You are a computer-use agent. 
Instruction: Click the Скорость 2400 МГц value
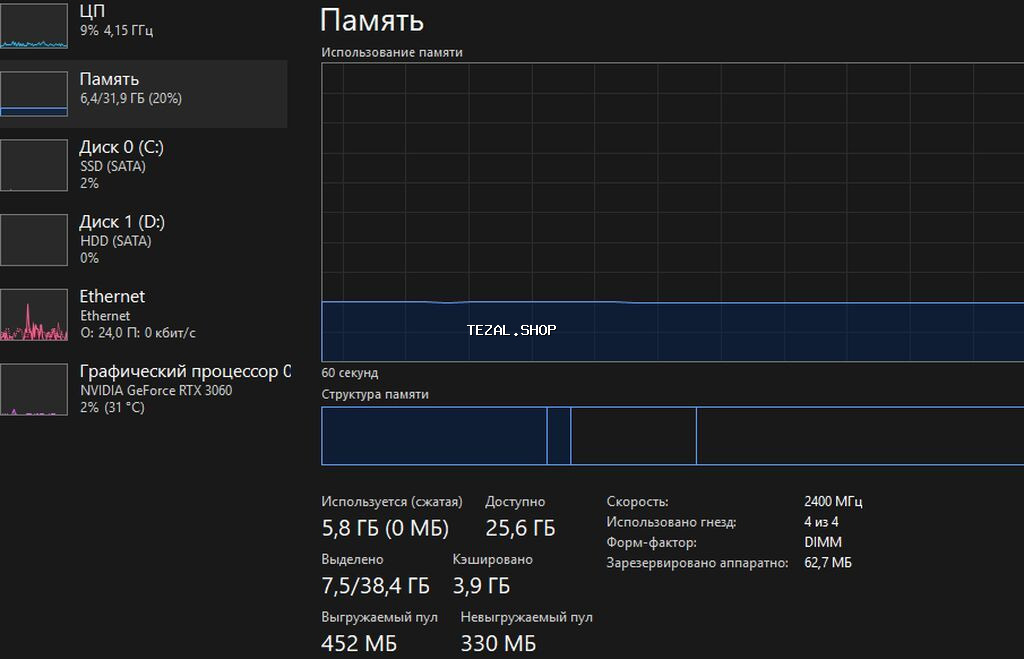833,502
